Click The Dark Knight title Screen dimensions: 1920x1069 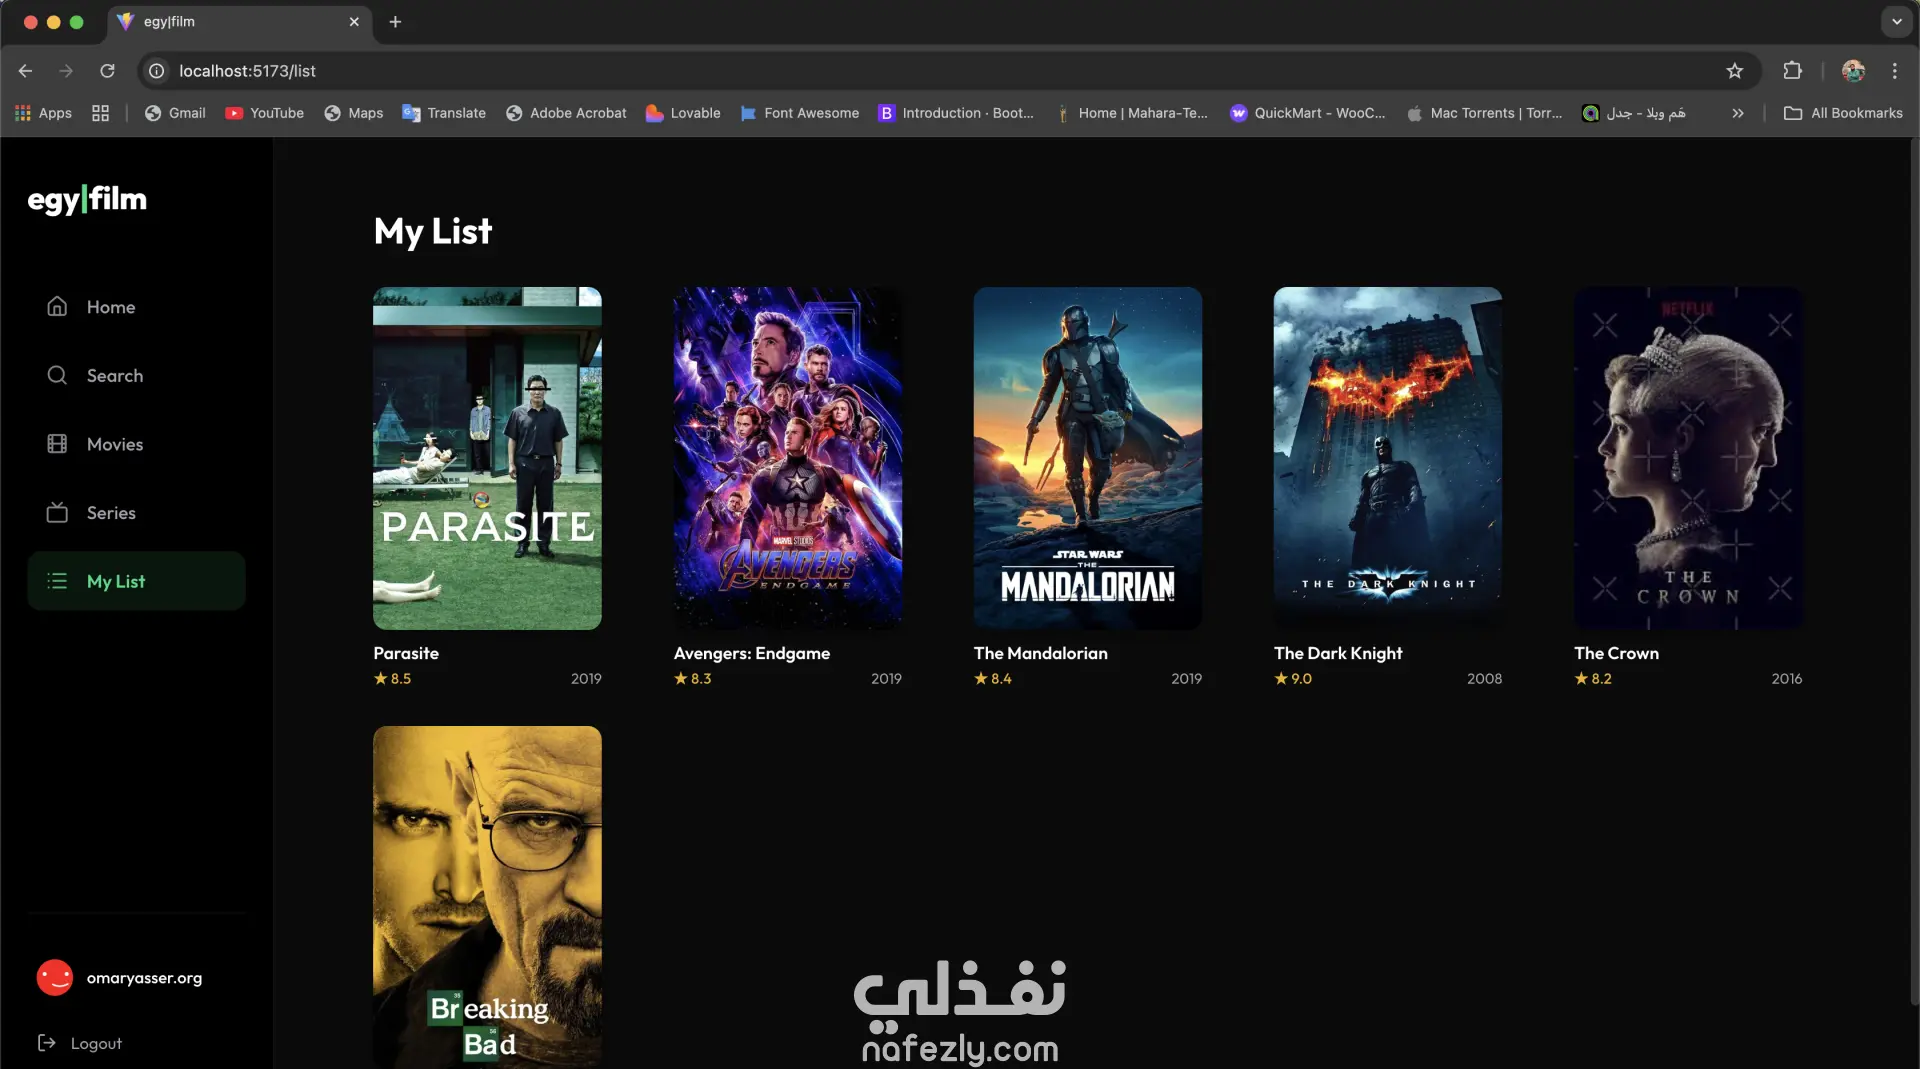1338,653
